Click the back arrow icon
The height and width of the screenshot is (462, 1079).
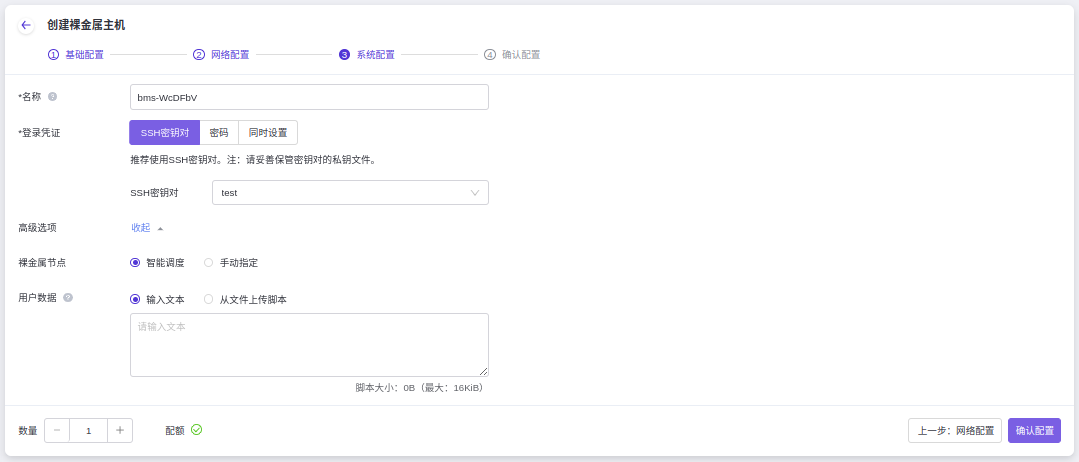coord(26,25)
